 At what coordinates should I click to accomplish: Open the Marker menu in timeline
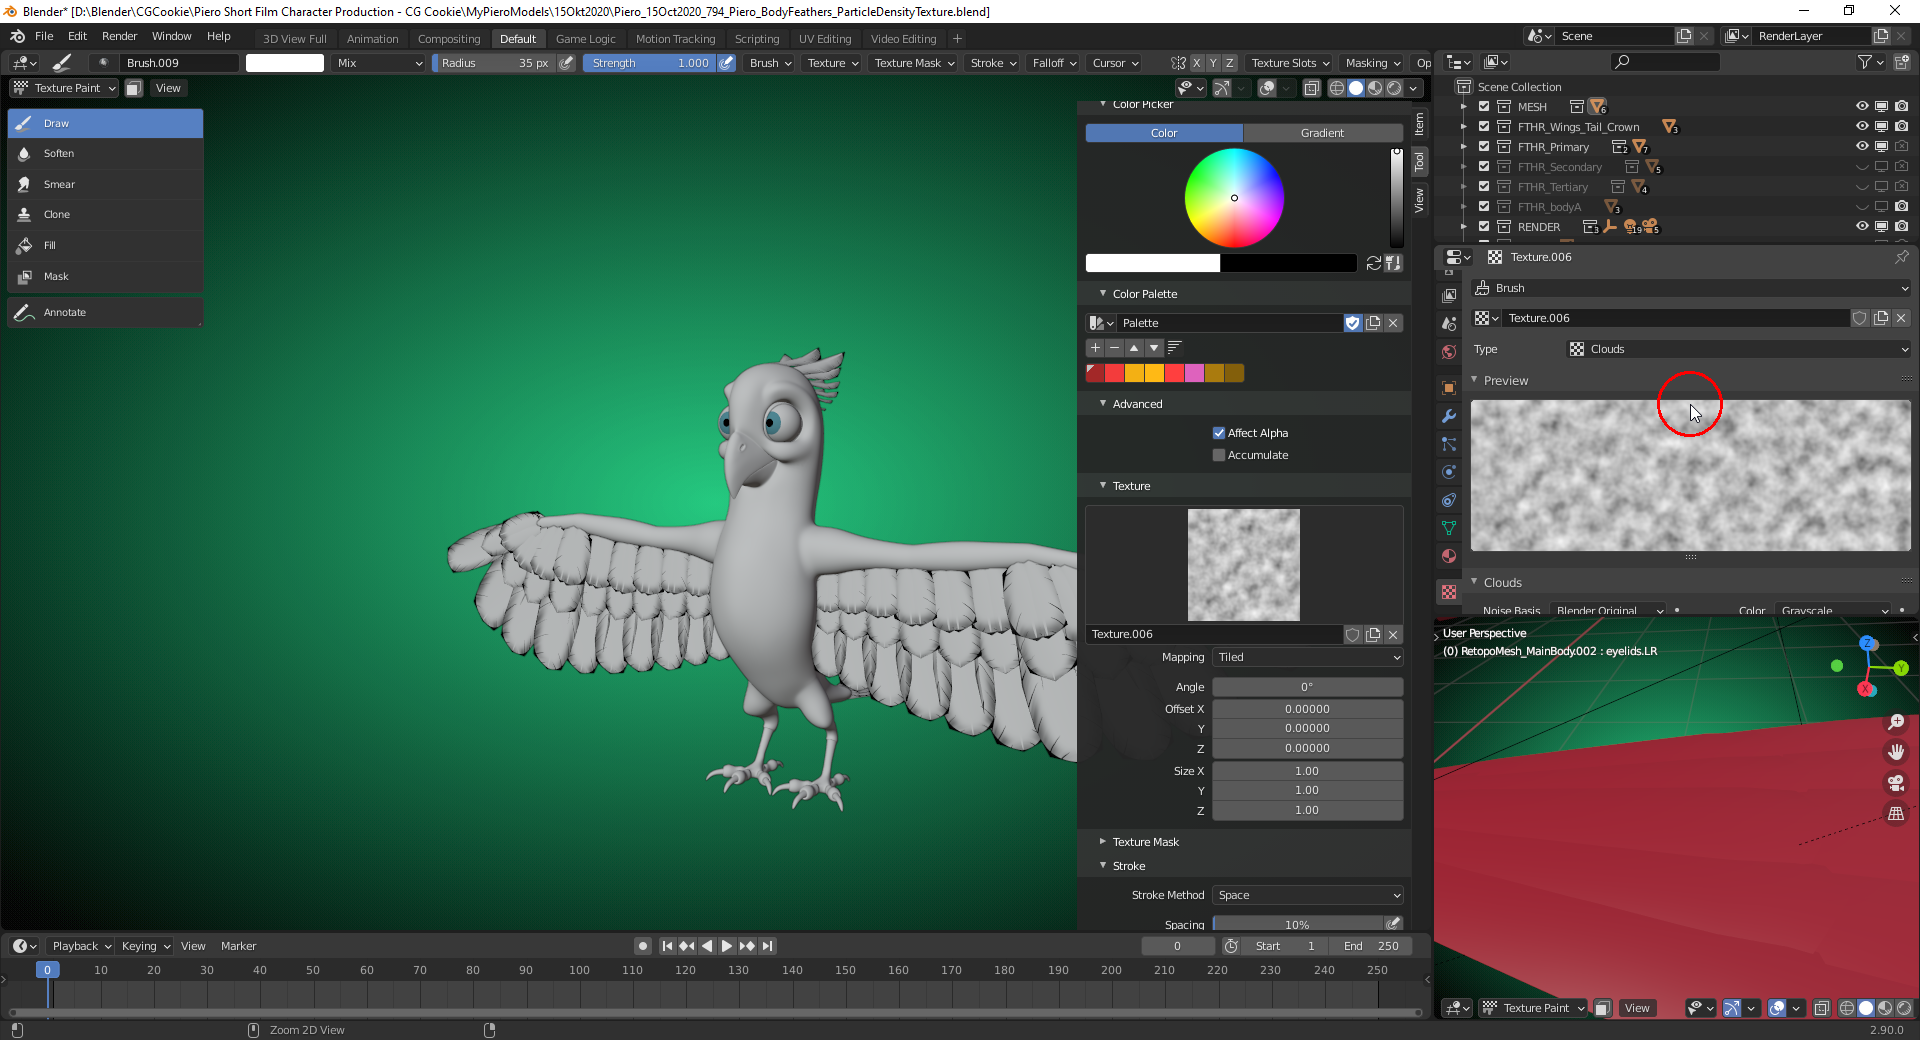[x=238, y=946]
